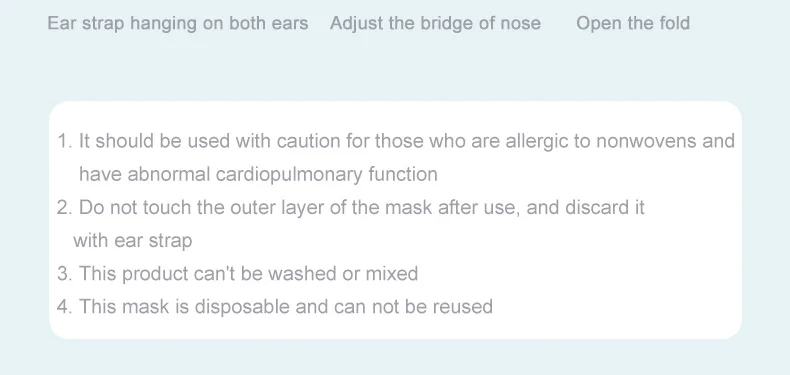Select the 'have abnormal cardiopulmonary function' line
The width and height of the screenshot is (790, 375).
pyautogui.click(x=258, y=174)
